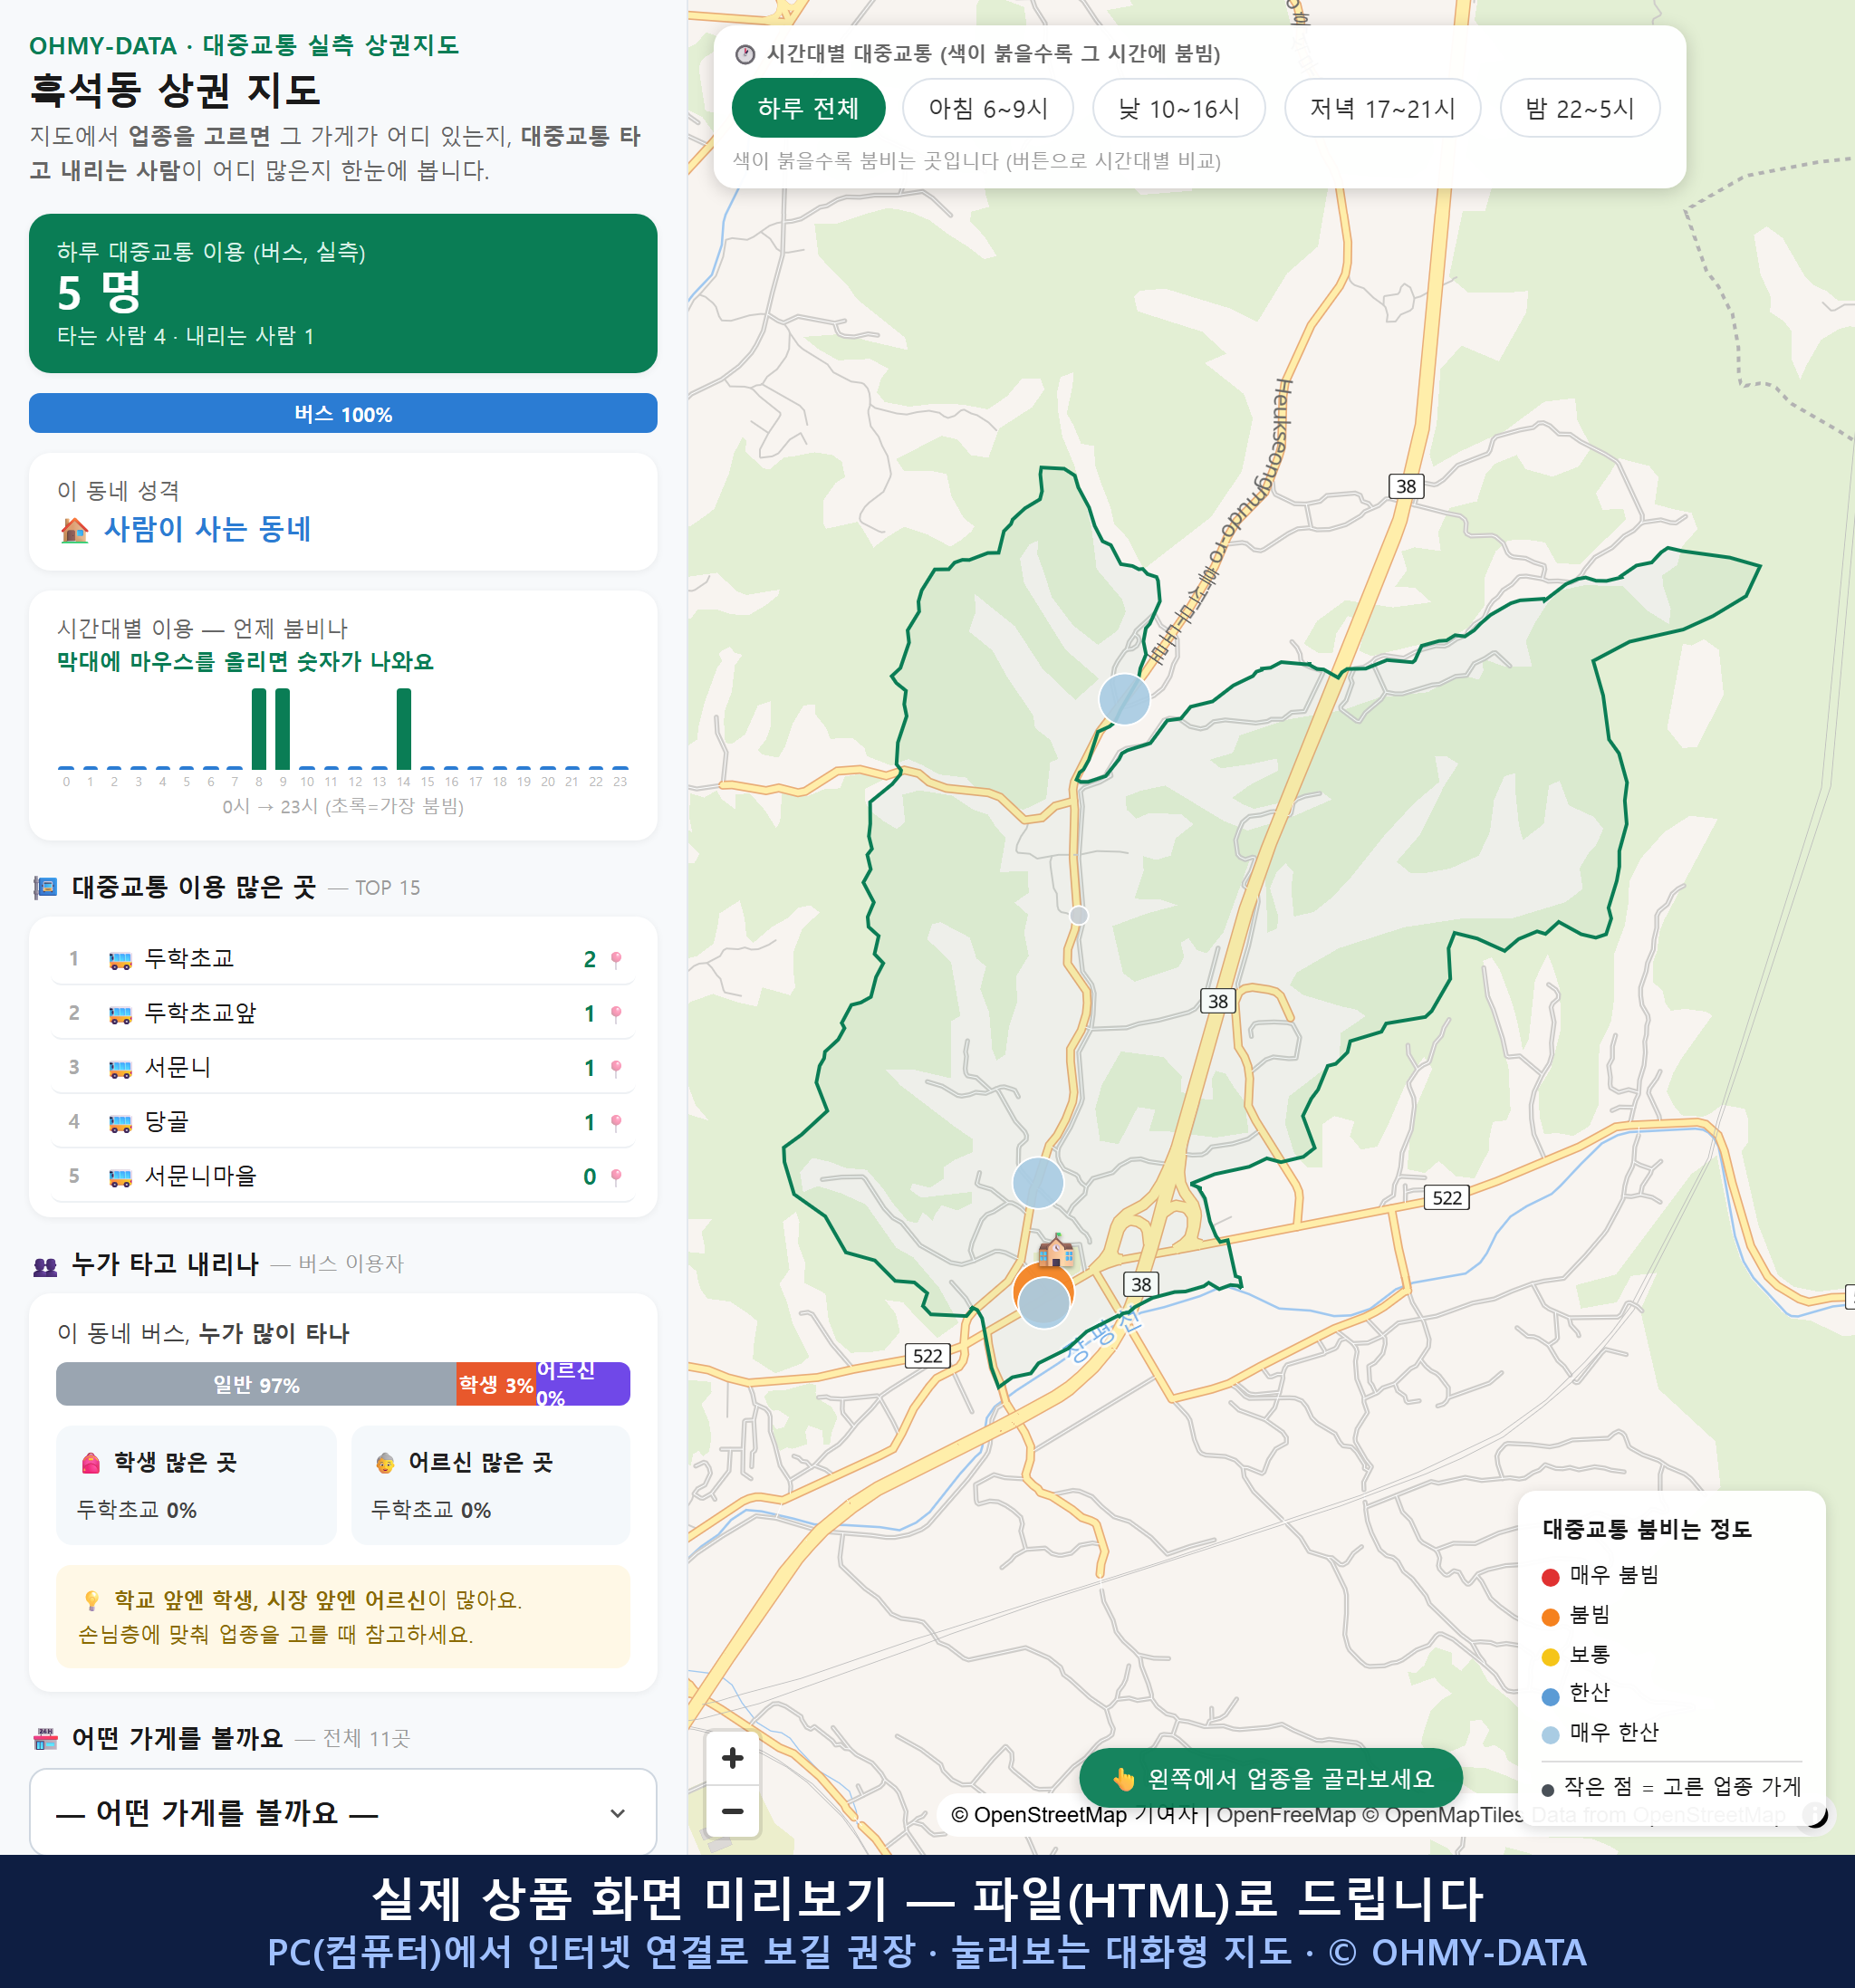This screenshot has width=1855, height=1988.
Task: Click the 붐빔 orange legend dot
Action: [x=1551, y=1617]
